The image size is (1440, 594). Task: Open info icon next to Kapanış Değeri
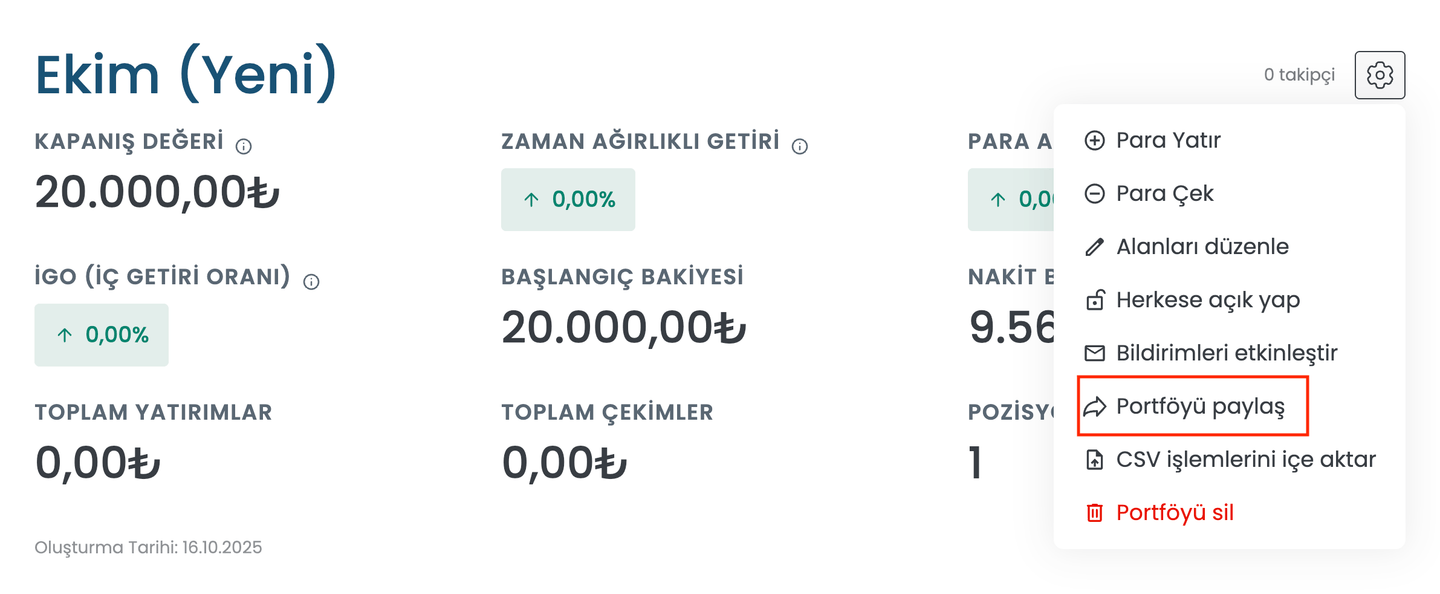click(x=244, y=146)
